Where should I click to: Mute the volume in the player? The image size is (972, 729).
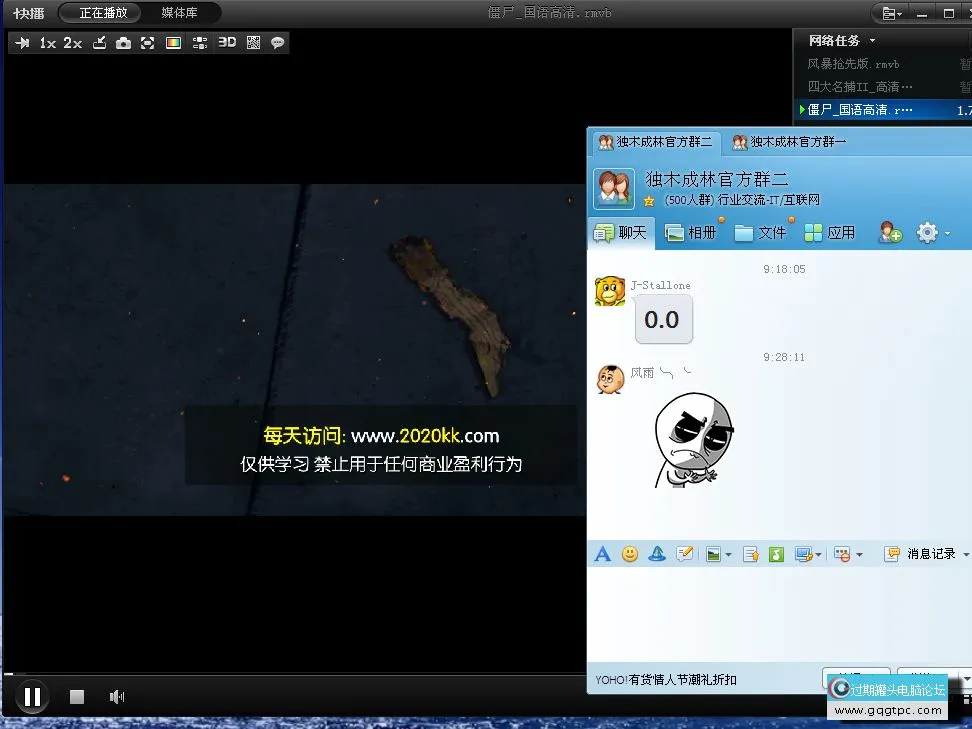[x=117, y=696]
